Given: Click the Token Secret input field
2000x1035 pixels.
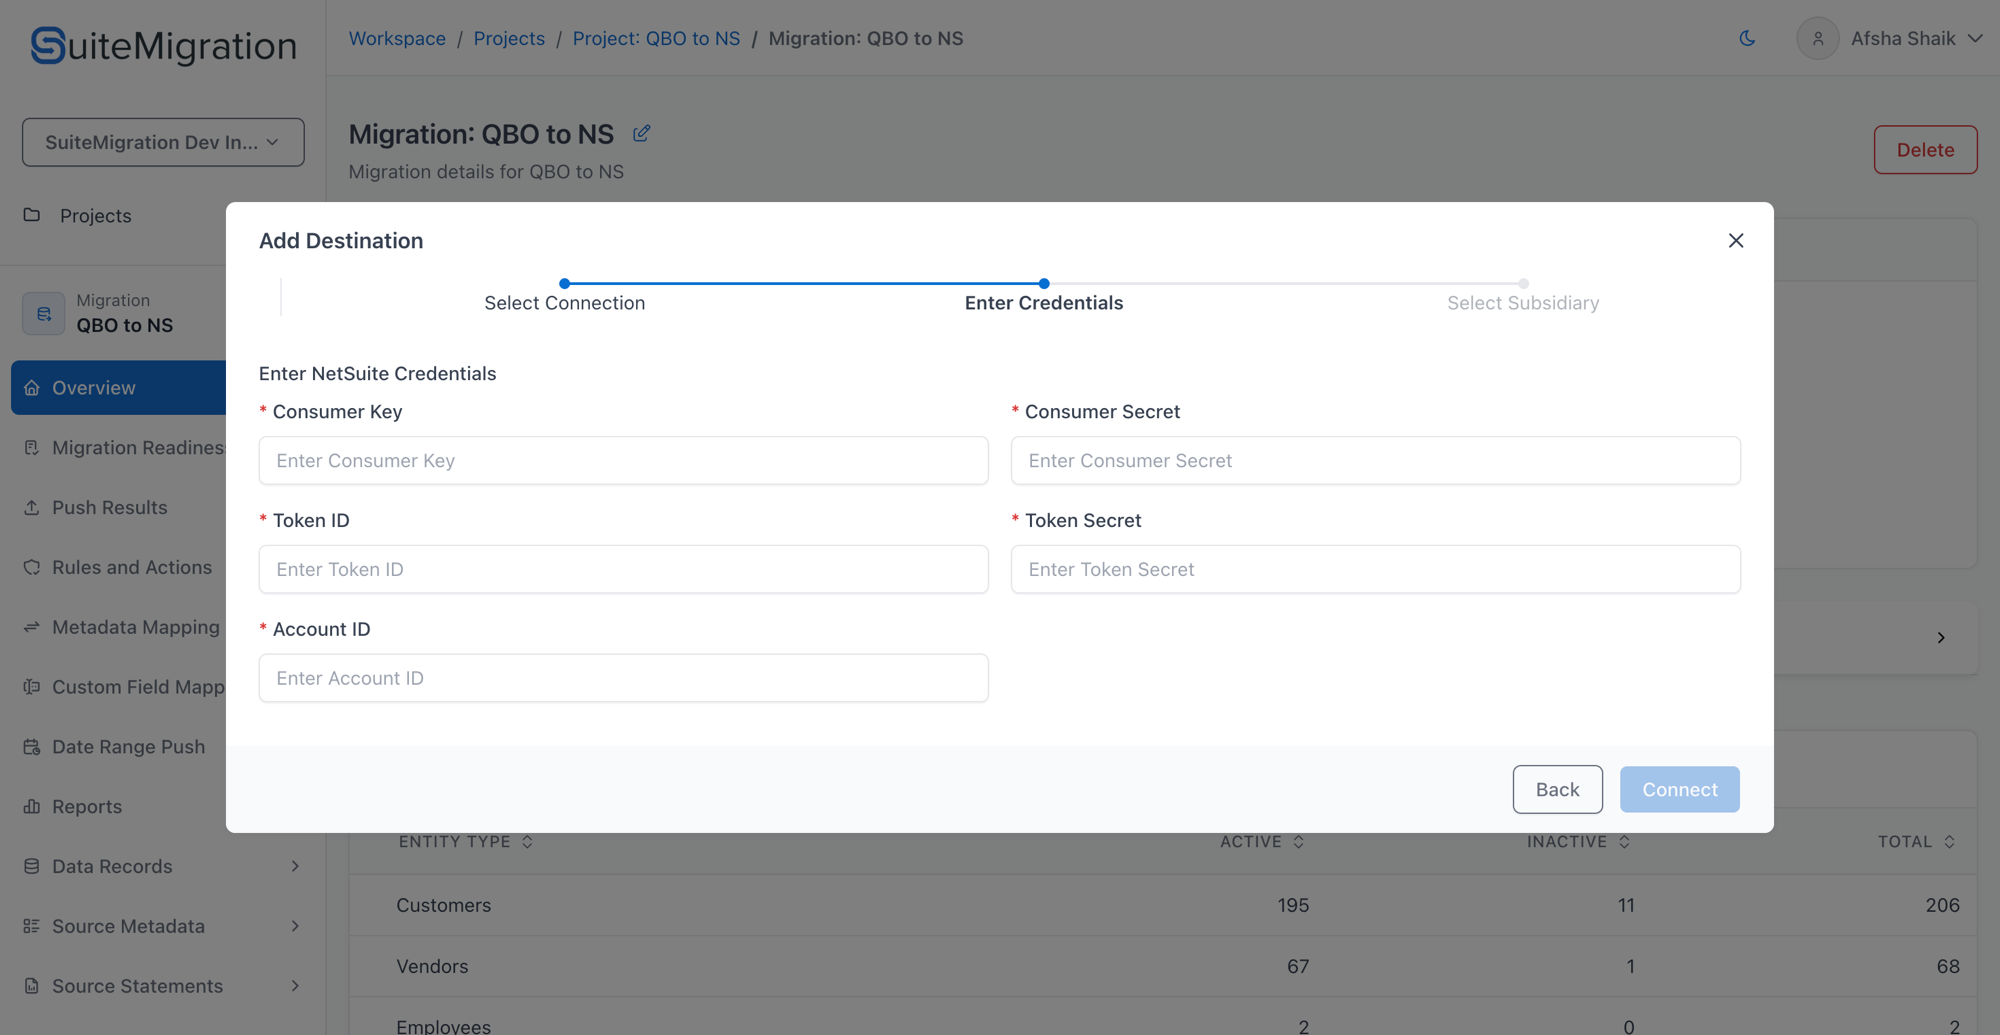Looking at the screenshot, I should (x=1375, y=569).
